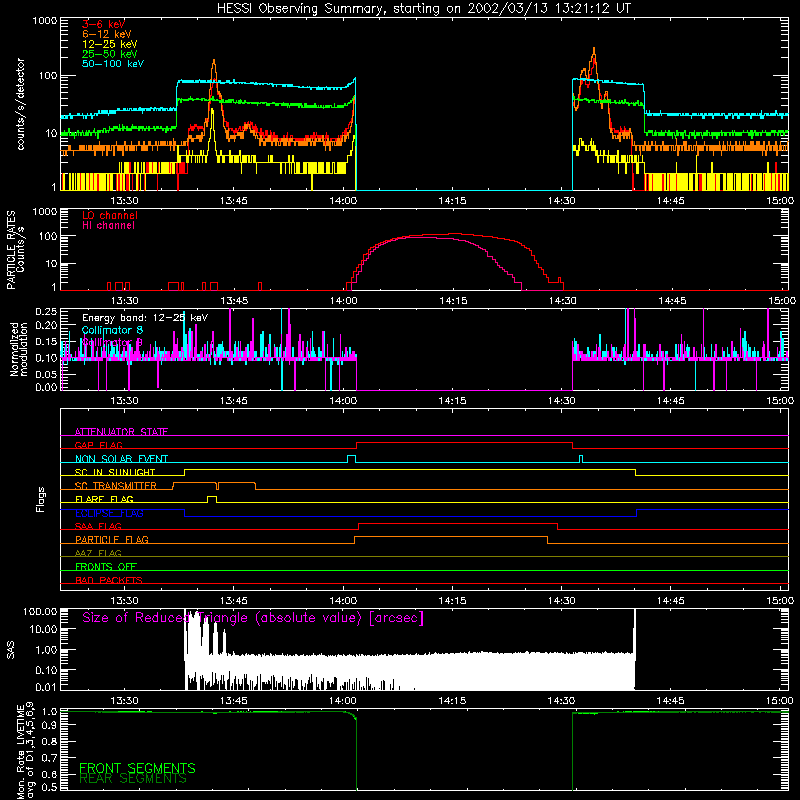
Task: Click the Size of Reduced Triangle caption
Action: (253, 618)
